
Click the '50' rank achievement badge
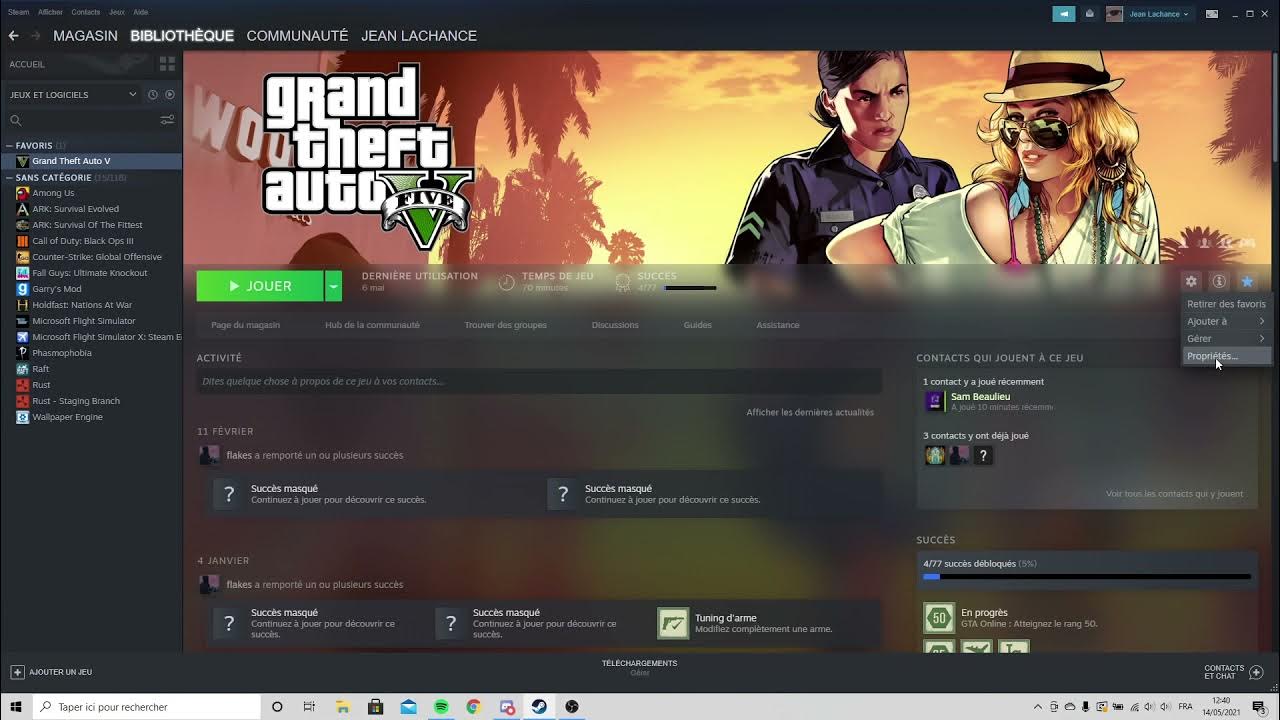(x=939, y=618)
